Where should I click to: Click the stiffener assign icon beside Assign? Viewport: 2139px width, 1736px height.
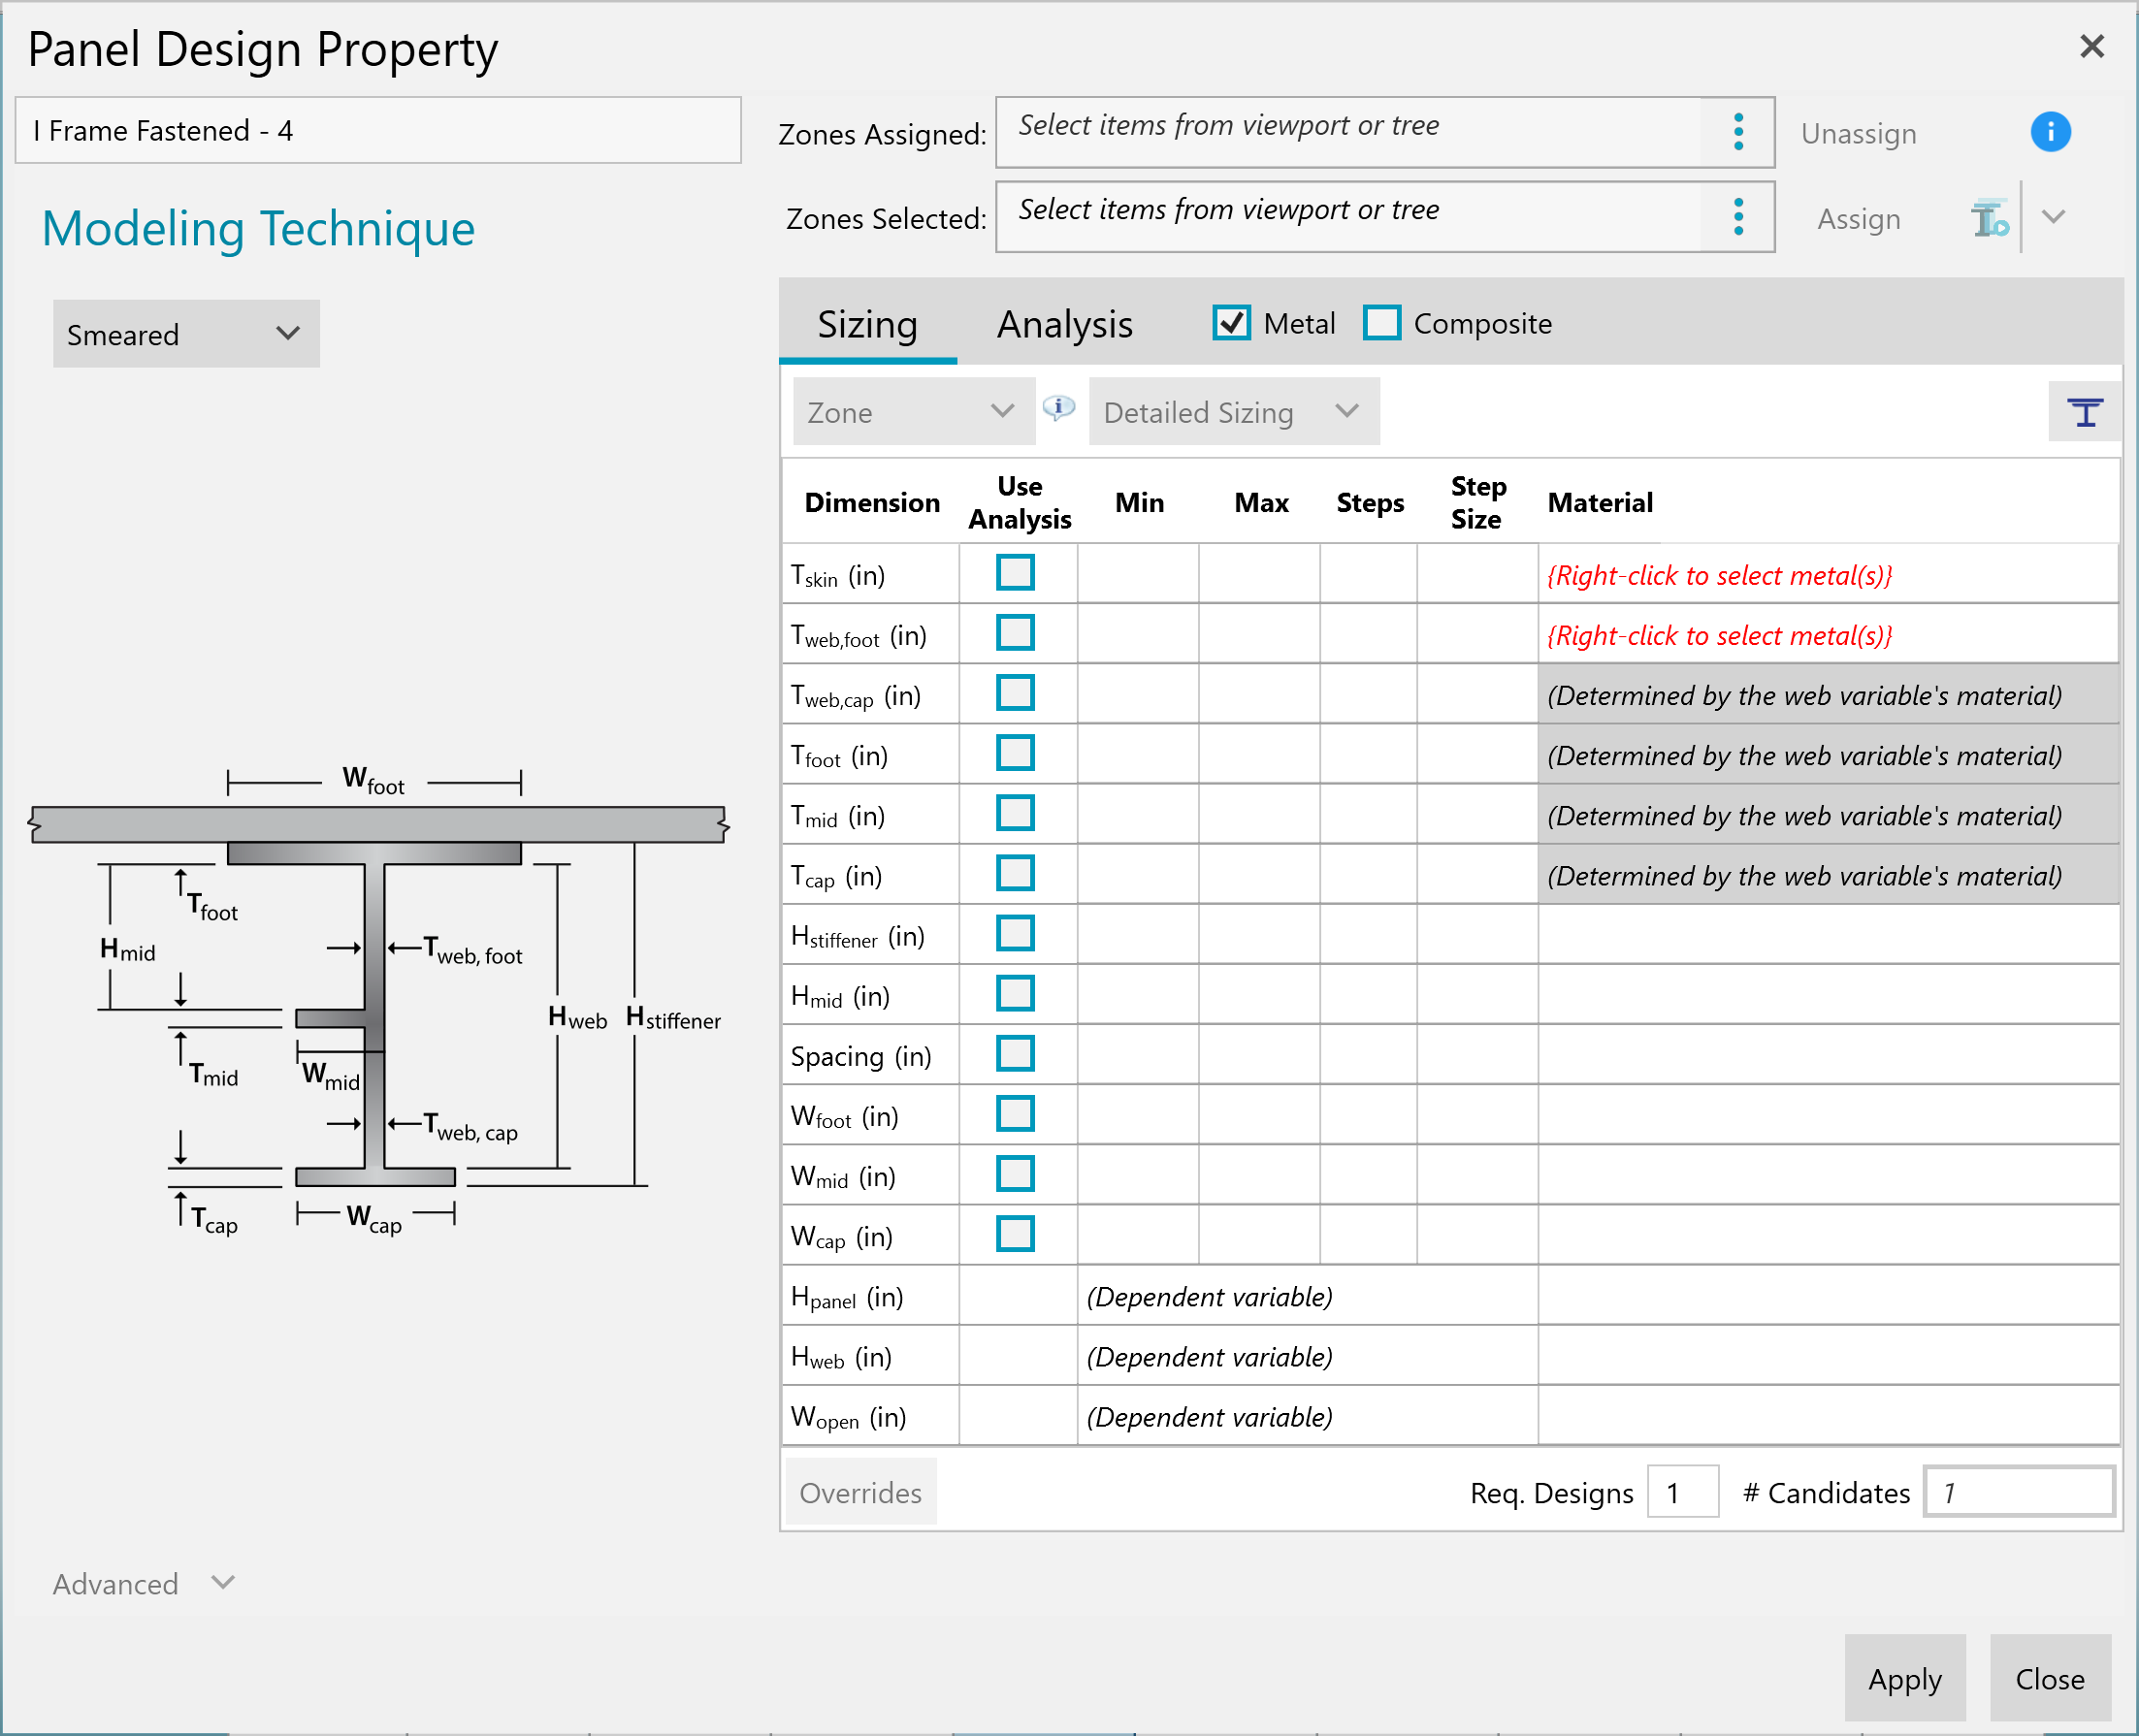tap(1989, 218)
